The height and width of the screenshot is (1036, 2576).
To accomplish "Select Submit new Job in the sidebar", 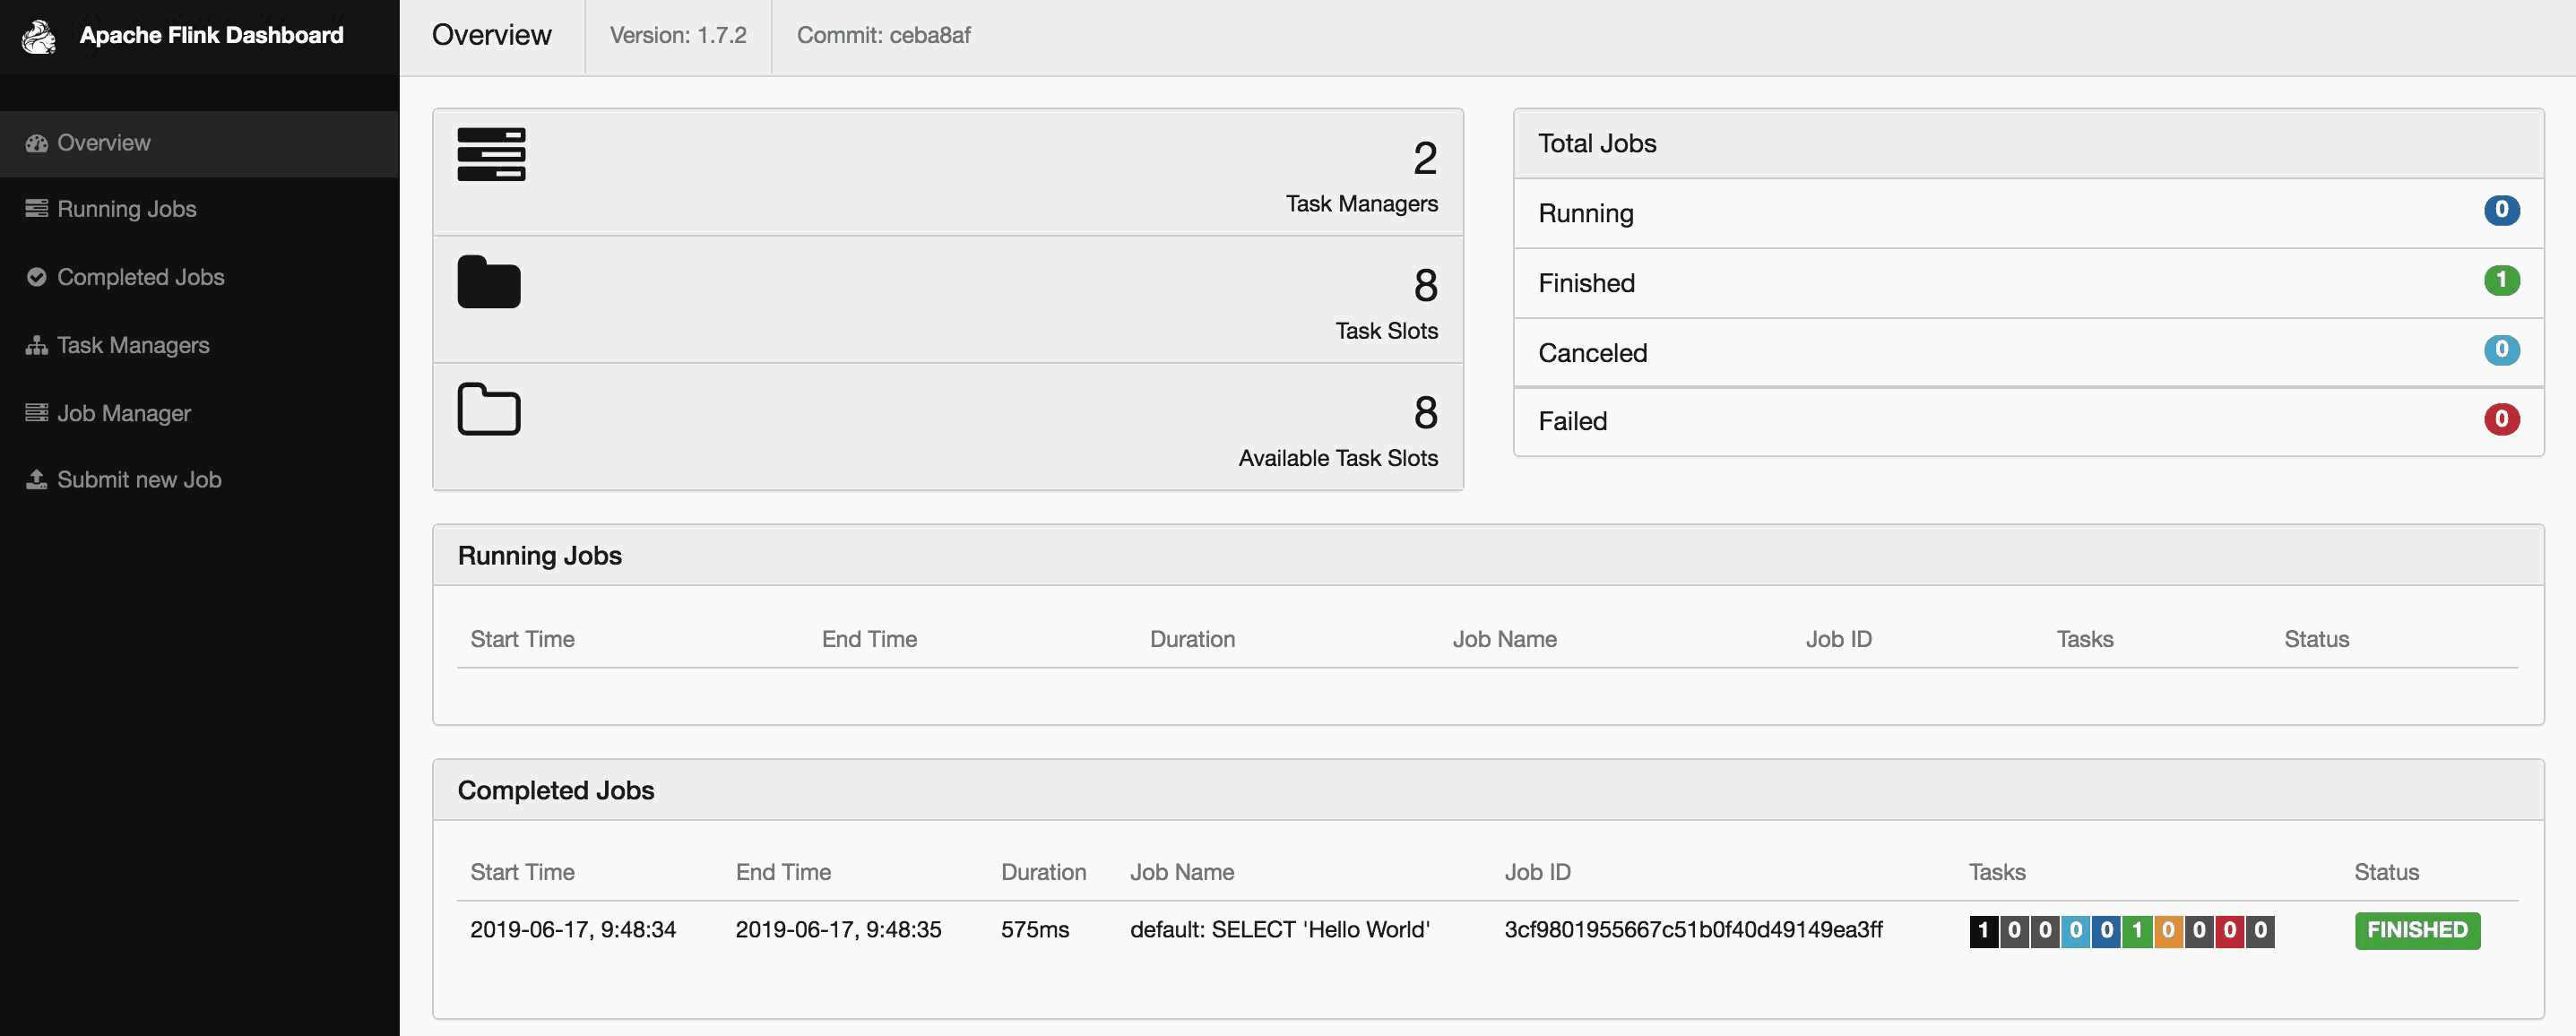I will click(199, 480).
